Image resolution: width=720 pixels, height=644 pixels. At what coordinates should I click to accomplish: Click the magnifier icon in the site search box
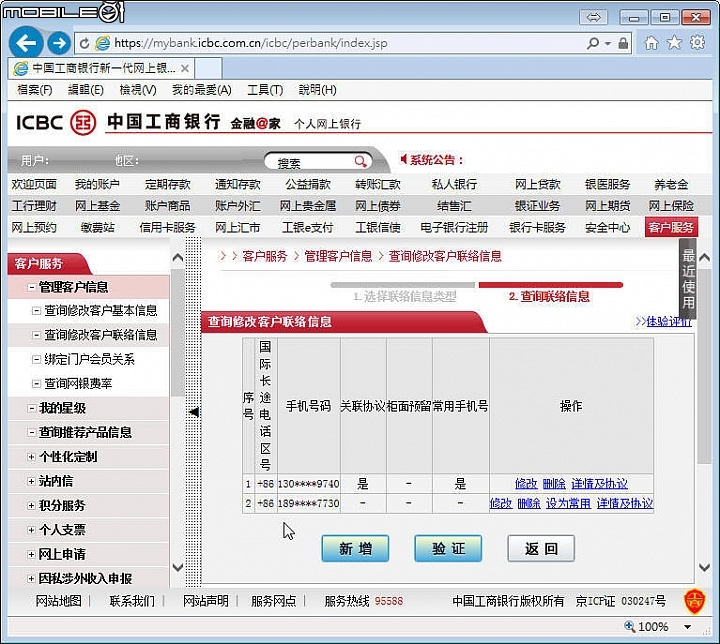click(360, 161)
